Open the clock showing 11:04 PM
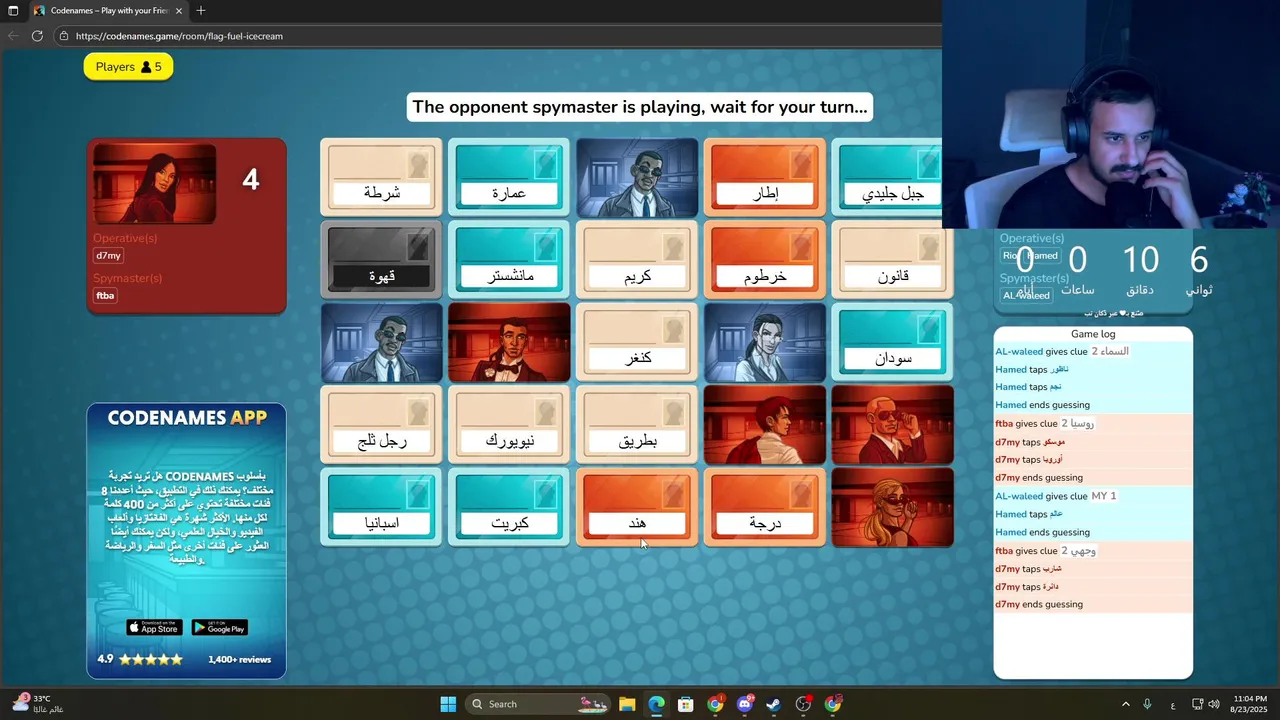The height and width of the screenshot is (720, 1280). (1250, 704)
